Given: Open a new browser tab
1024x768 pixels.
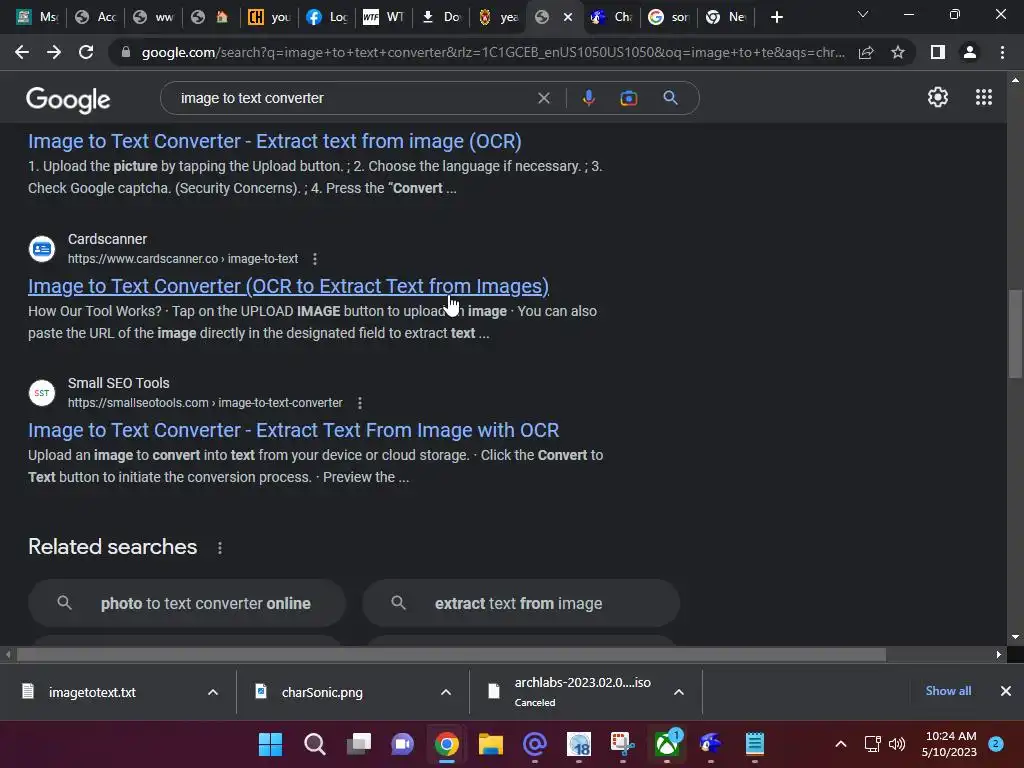Looking at the screenshot, I should [776, 17].
